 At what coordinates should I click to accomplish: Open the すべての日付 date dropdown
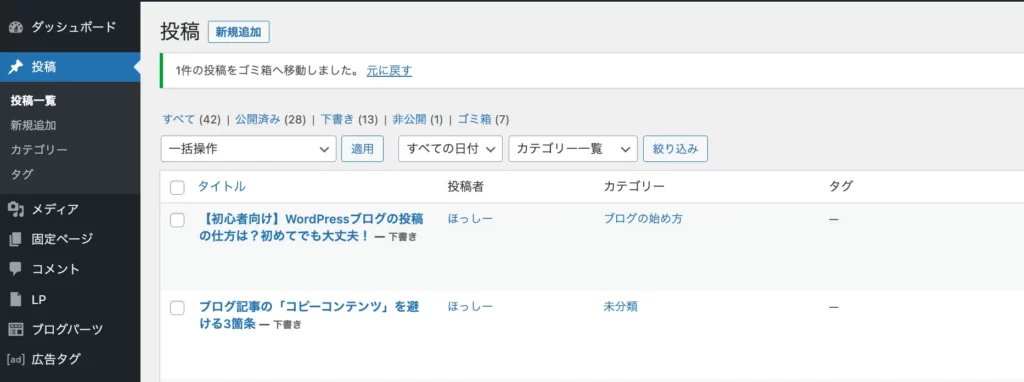pyautogui.click(x=450, y=149)
